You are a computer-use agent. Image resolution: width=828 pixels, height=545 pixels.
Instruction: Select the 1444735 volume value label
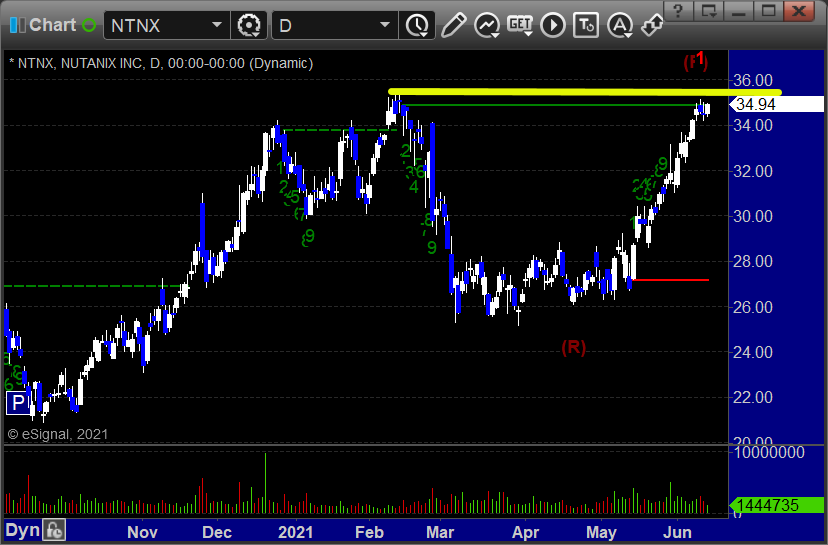[776, 505]
